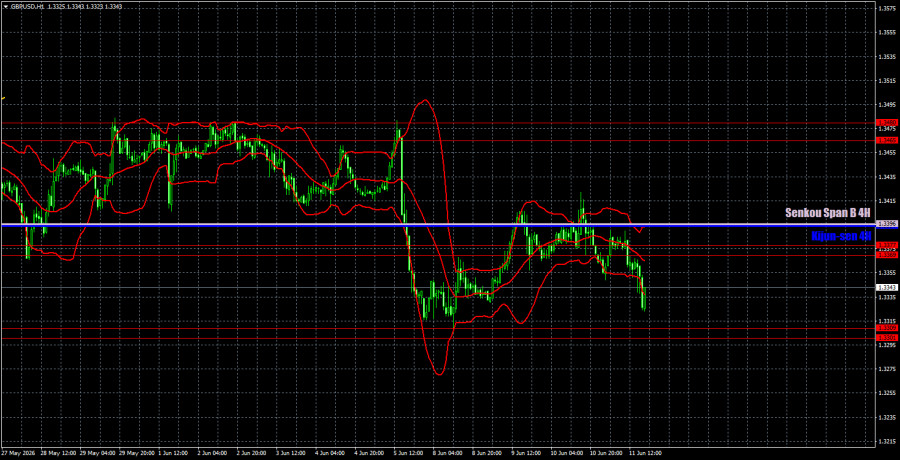Click the 1.3455 price scale value
The width and height of the screenshot is (900, 460).
(885, 153)
